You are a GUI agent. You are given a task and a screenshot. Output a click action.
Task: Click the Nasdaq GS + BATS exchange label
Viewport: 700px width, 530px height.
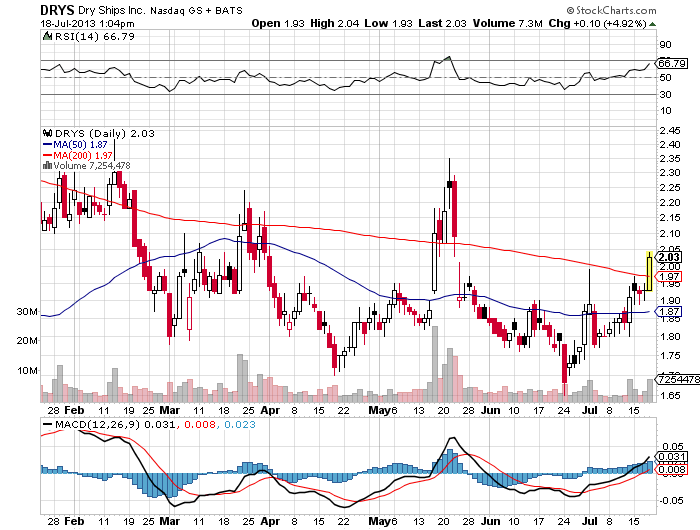196,10
